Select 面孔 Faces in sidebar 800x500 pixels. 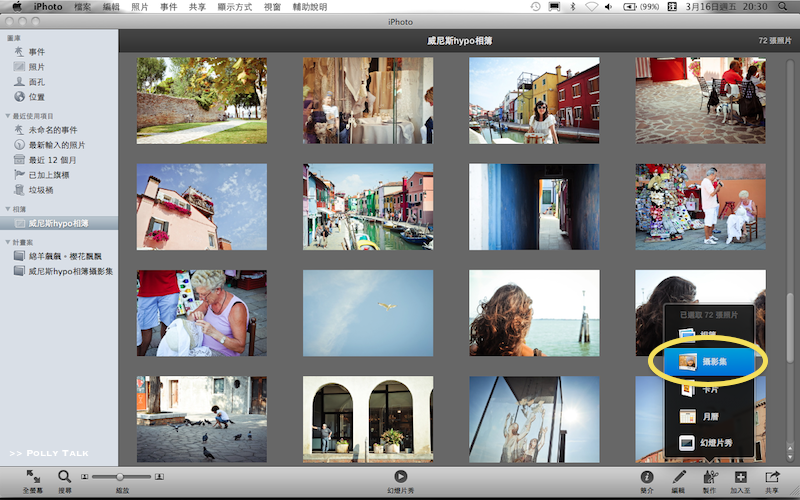pos(36,82)
